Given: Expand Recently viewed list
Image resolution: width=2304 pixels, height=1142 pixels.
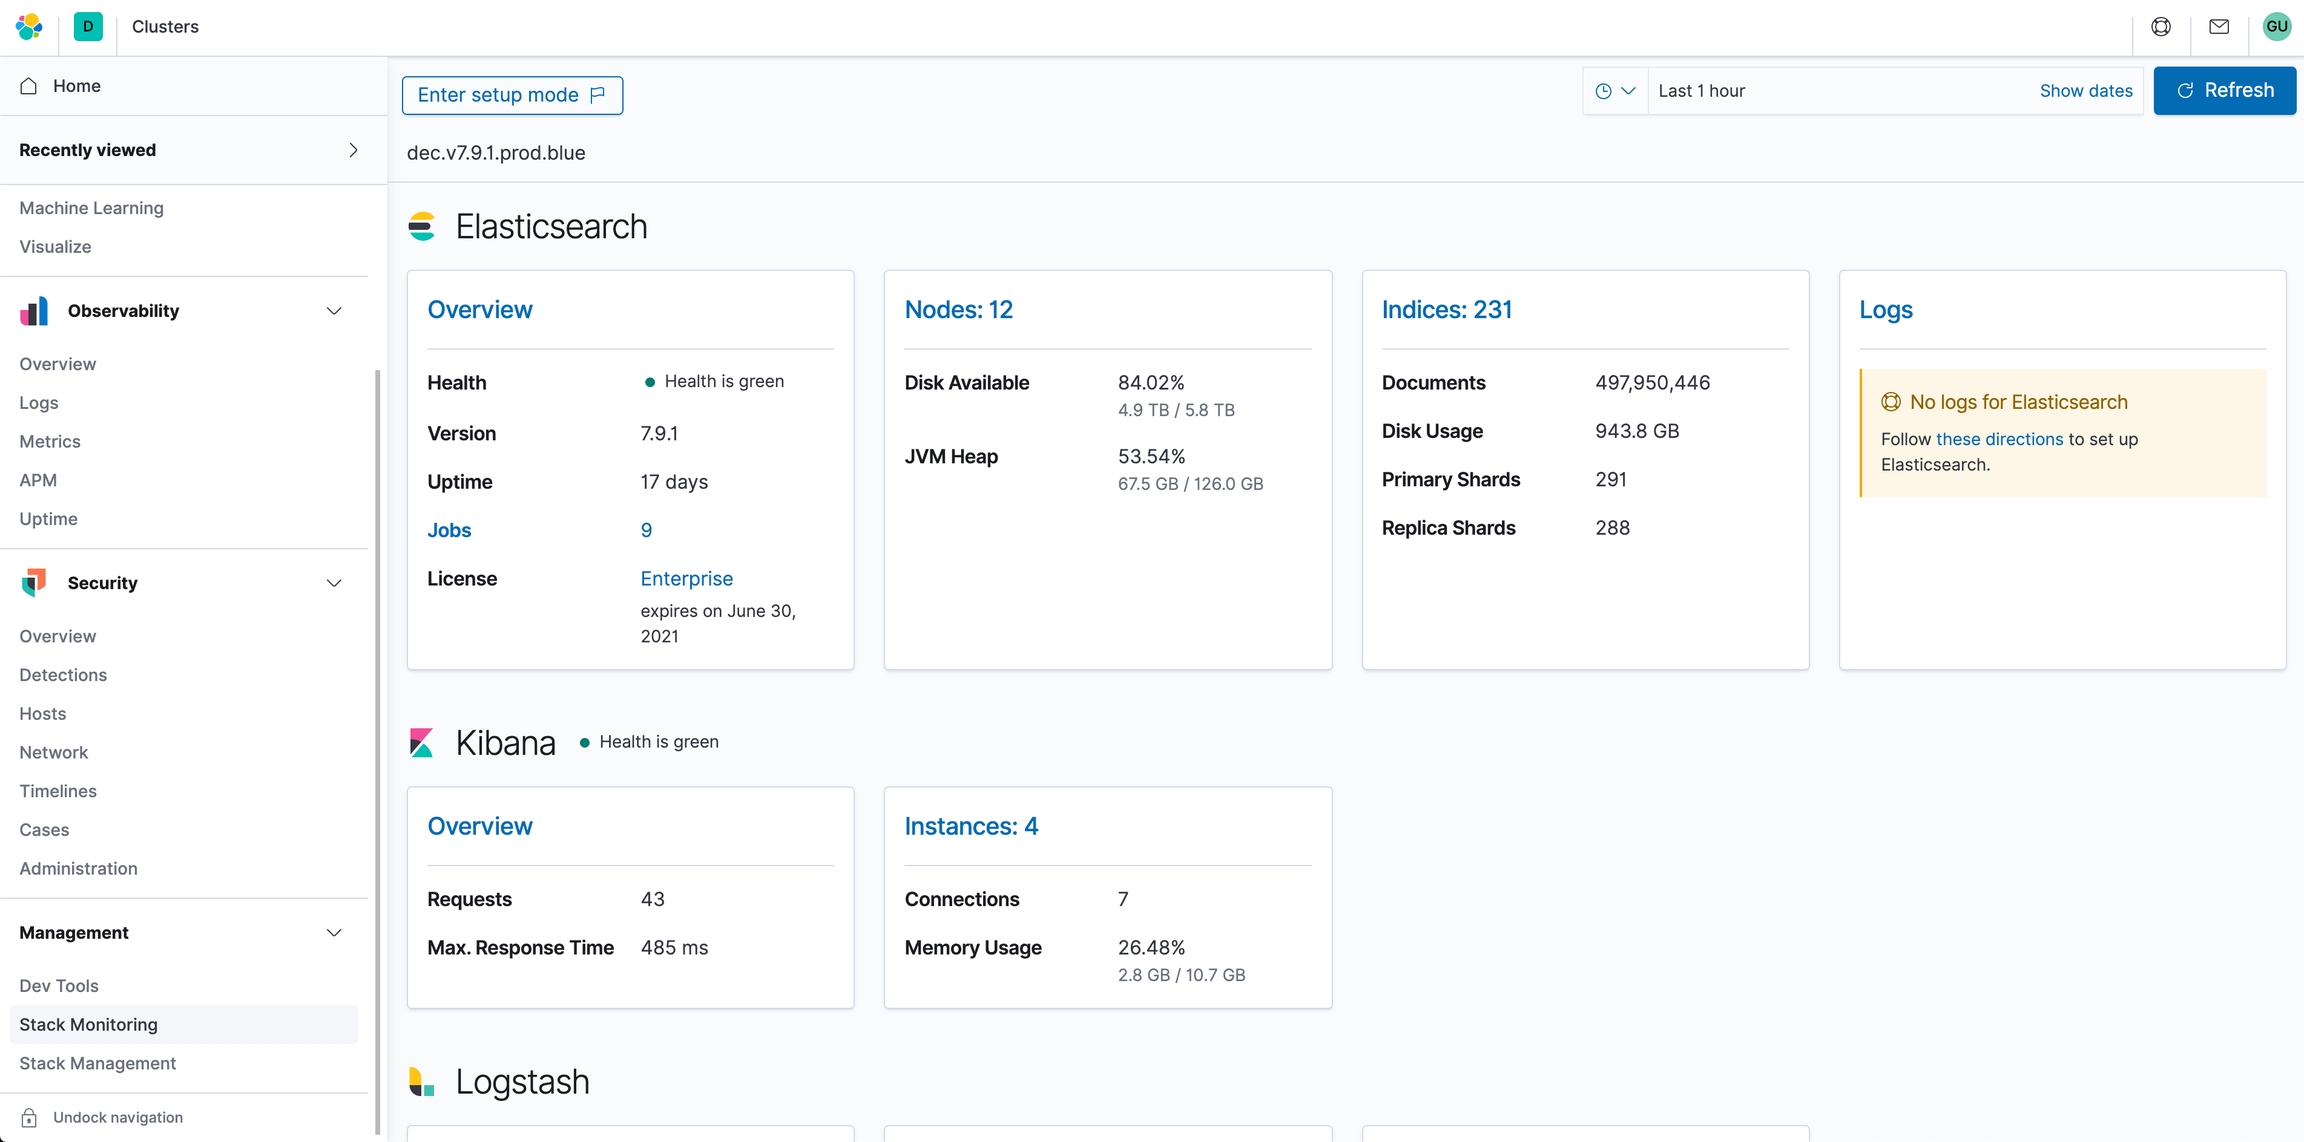Looking at the screenshot, I should point(353,150).
